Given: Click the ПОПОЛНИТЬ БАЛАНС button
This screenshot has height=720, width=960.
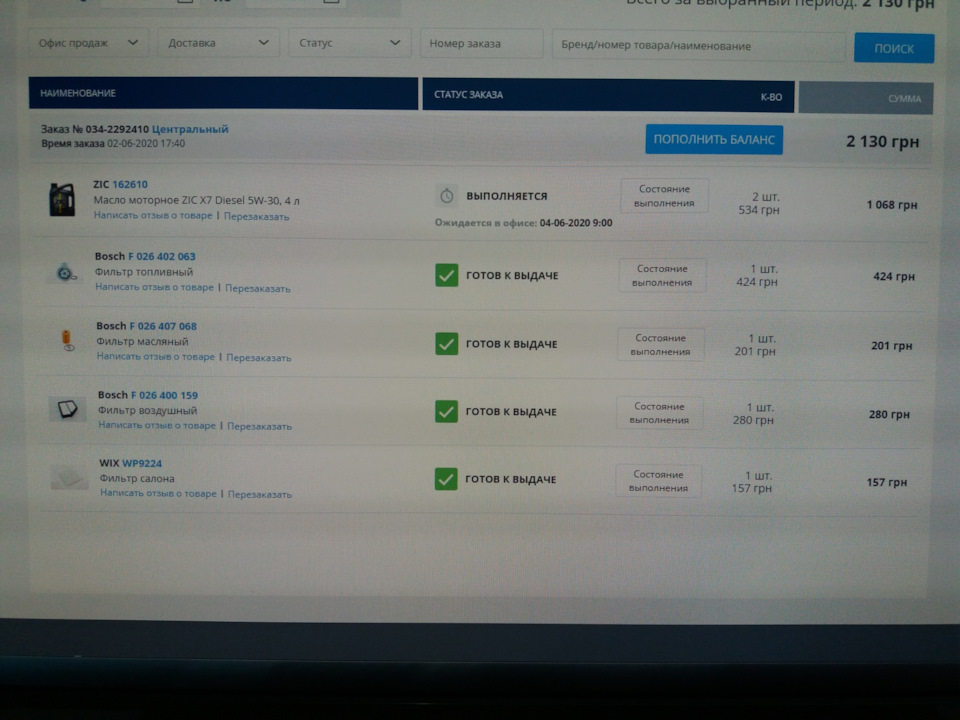Looking at the screenshot, I should (714, 140).
